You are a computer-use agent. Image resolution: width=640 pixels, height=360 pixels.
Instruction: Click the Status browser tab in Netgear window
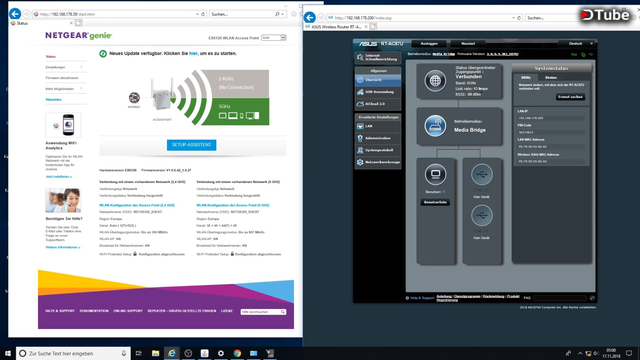41,23
